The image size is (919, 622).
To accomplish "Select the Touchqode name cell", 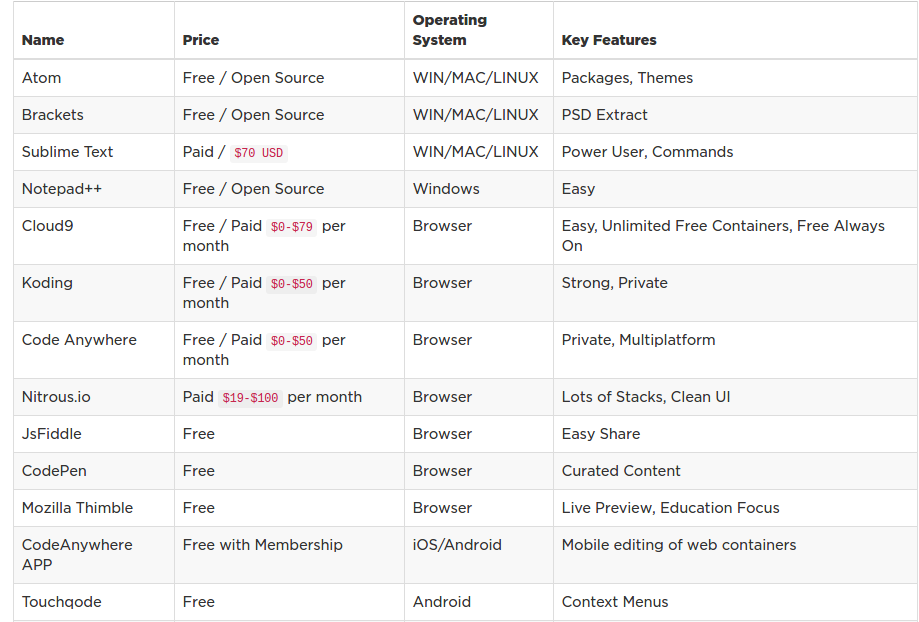I will coord(62,602).
